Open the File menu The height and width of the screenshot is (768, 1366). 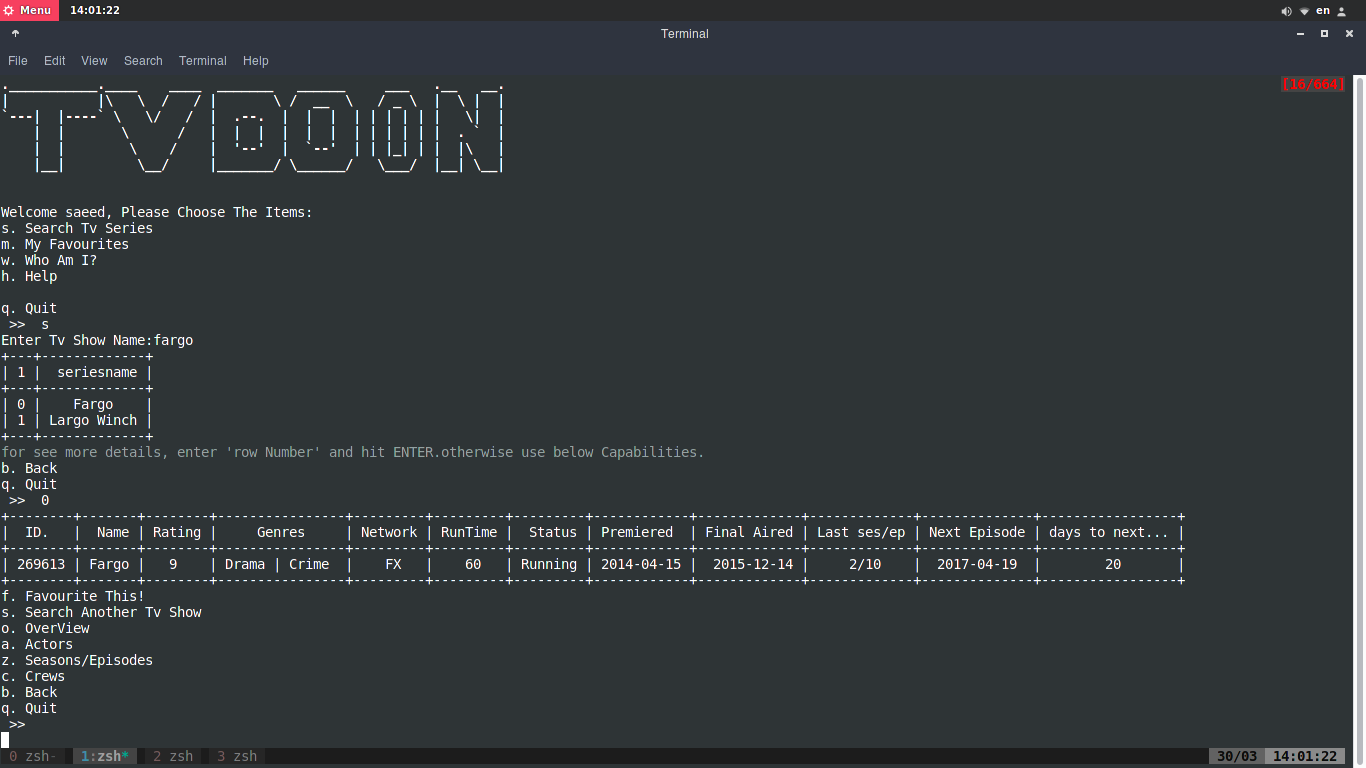coord(18,61)
